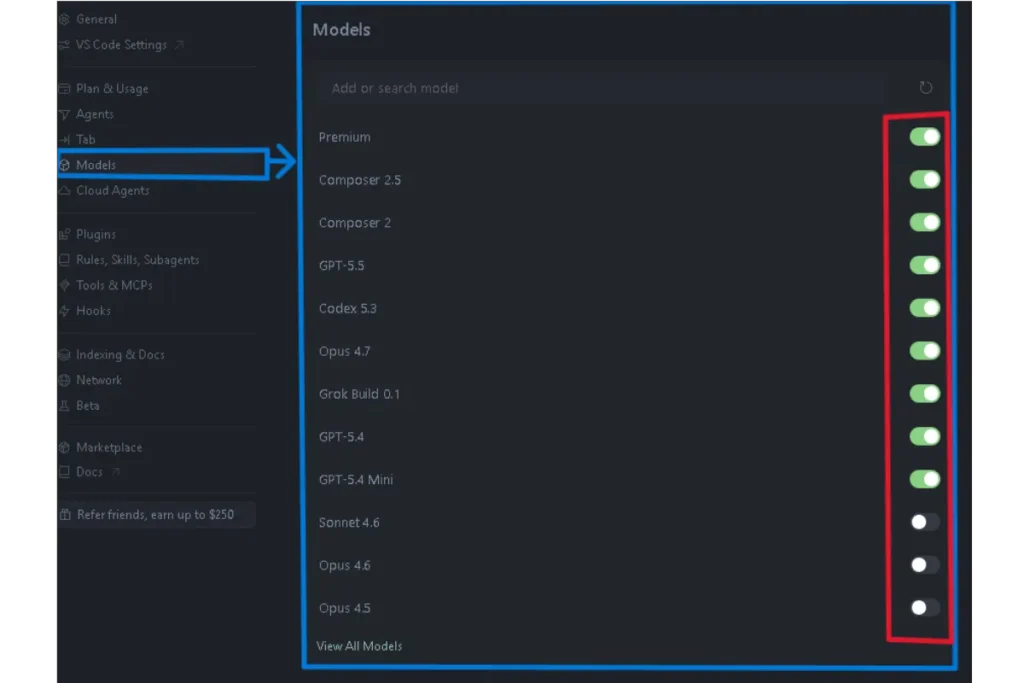Click the Opus 4.7 model label
This screenshot has height=683, width=1024.
point(344,351)
